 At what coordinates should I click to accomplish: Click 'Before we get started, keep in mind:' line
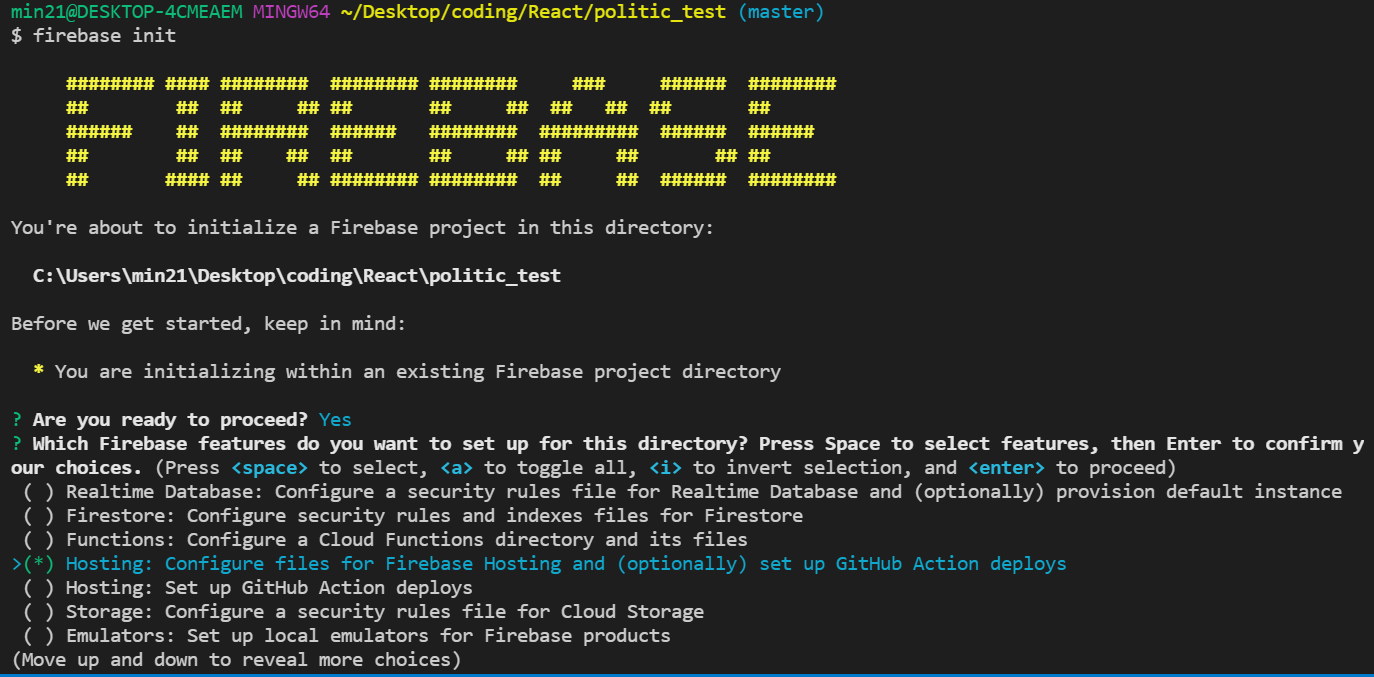(x=209, y=324)
